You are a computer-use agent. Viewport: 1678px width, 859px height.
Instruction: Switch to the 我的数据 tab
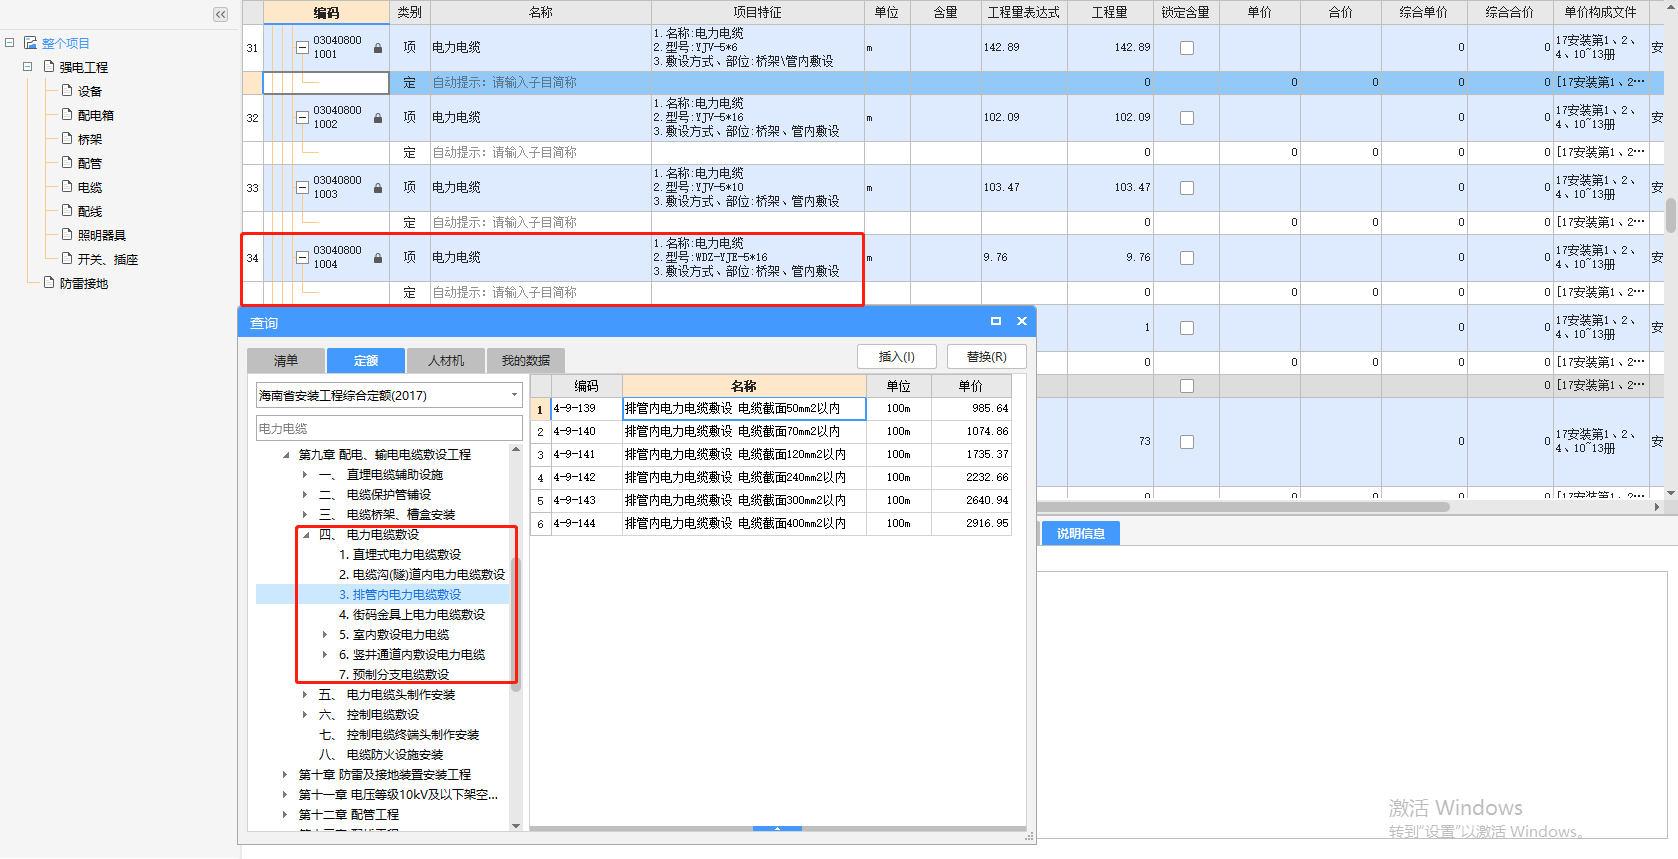point(526,360)
